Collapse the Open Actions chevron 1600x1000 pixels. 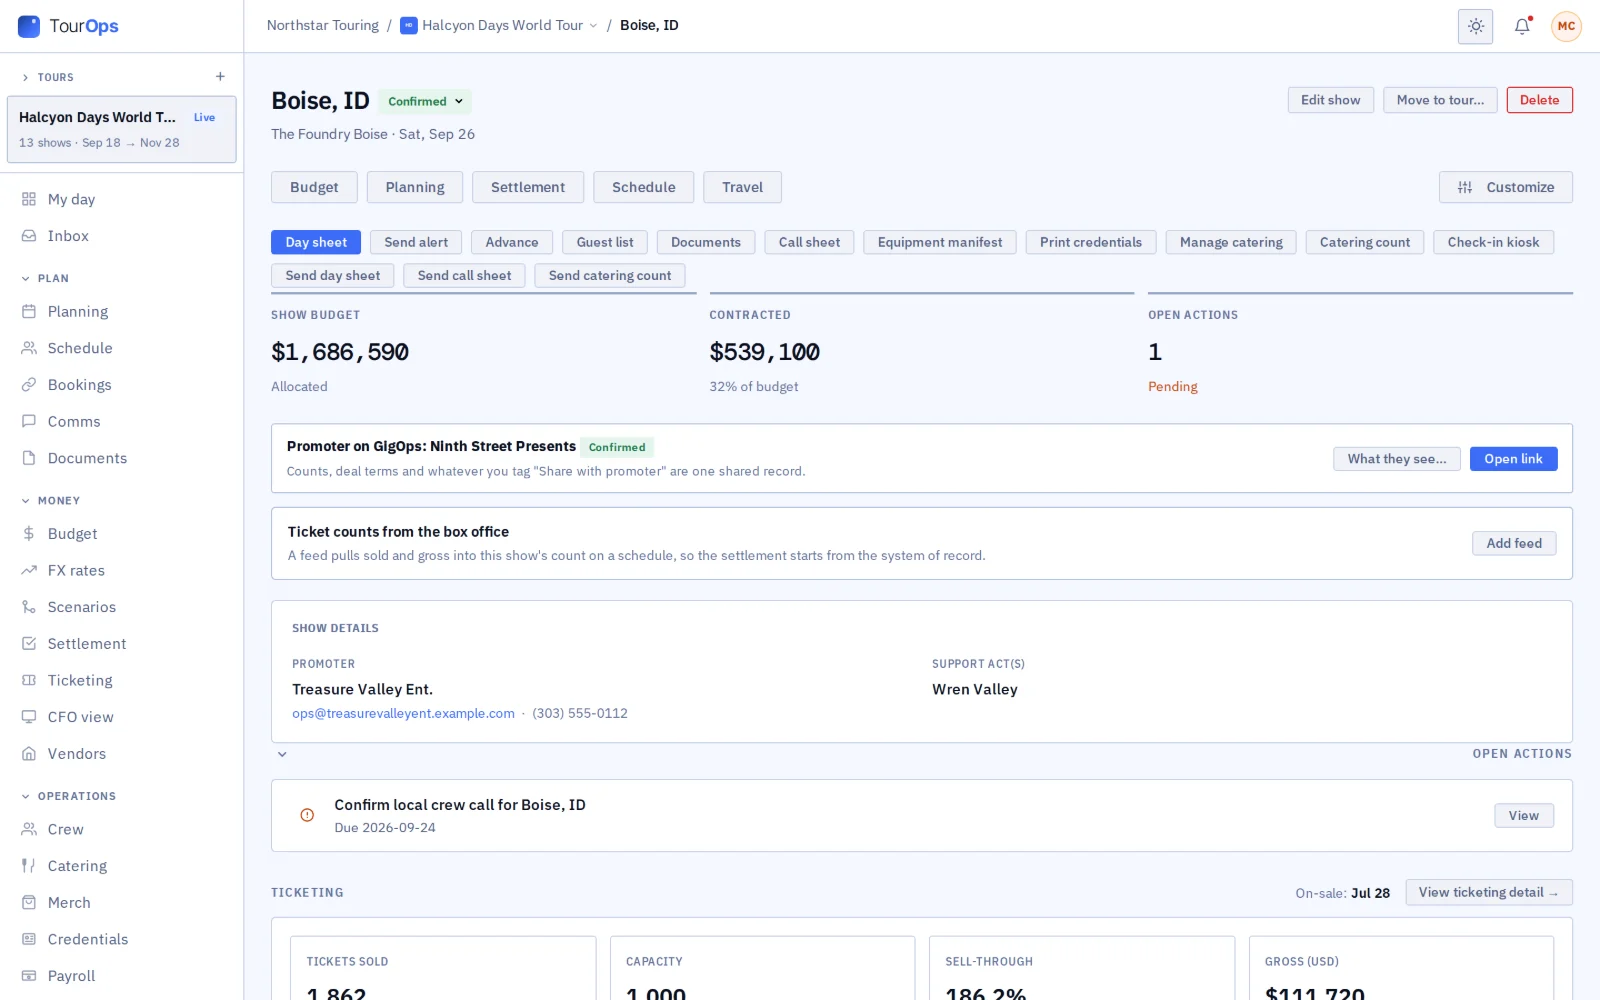282,754
